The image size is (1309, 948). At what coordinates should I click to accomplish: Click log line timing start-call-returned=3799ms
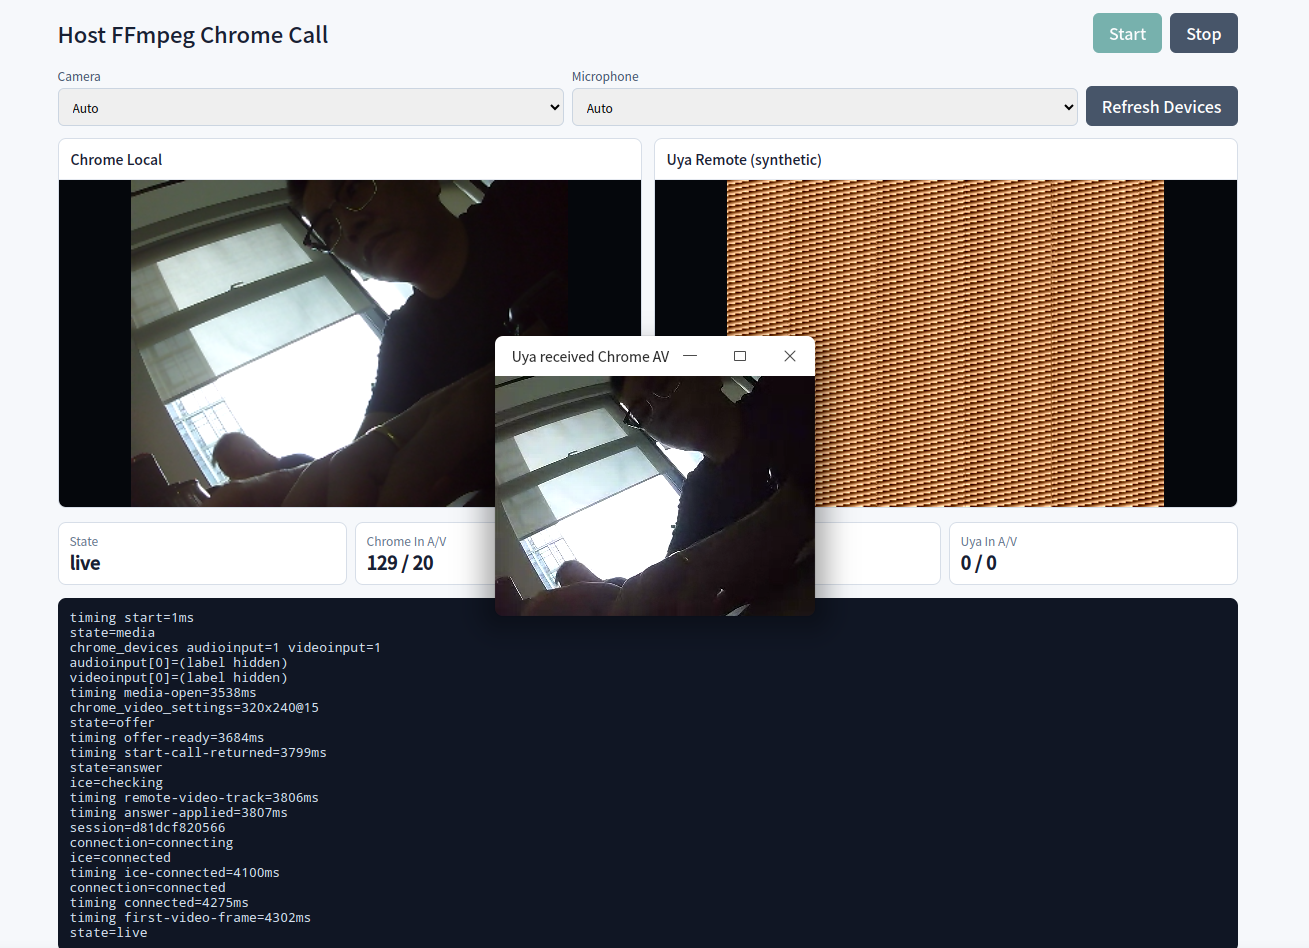coord(198,753)
